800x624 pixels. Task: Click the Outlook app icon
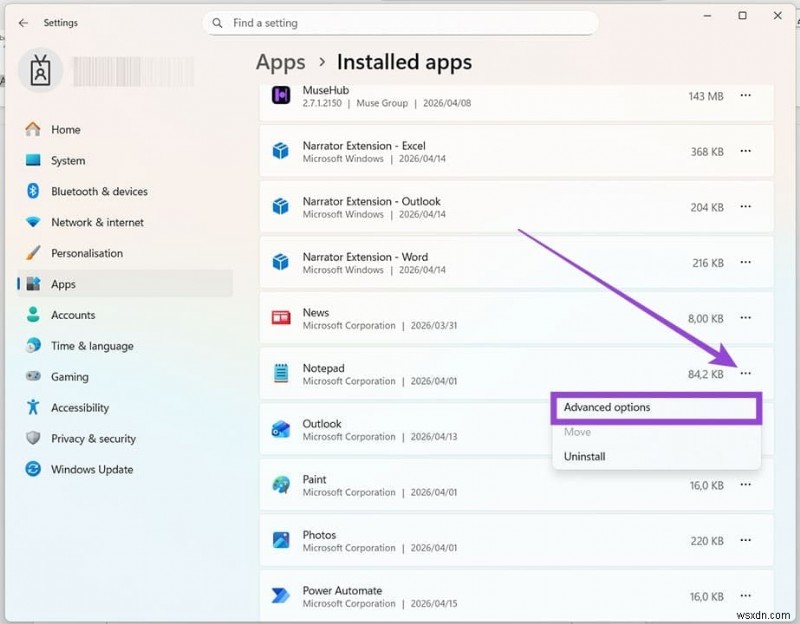coord(281,429)
